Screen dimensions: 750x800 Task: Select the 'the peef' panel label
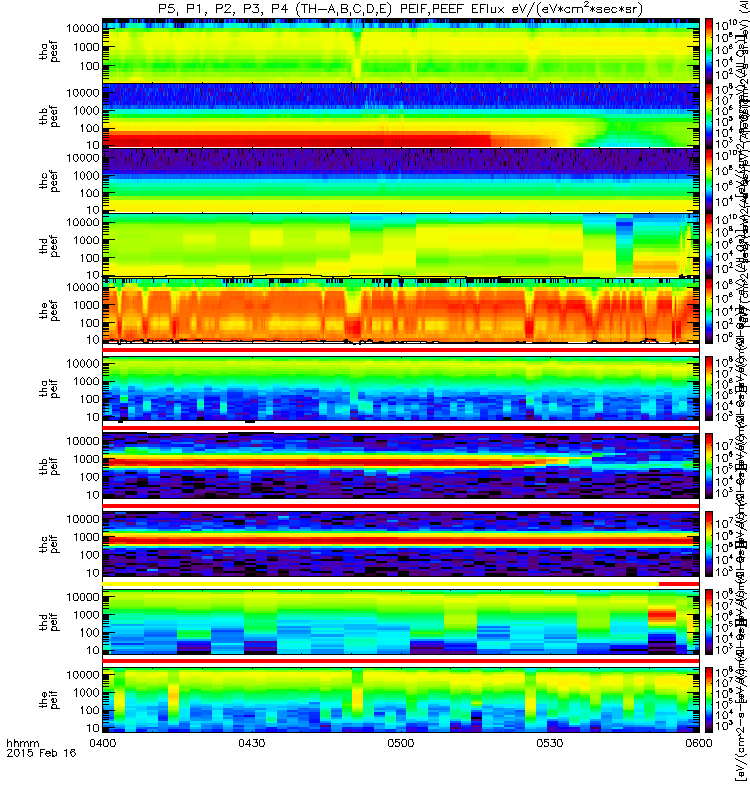pos(49,311)
